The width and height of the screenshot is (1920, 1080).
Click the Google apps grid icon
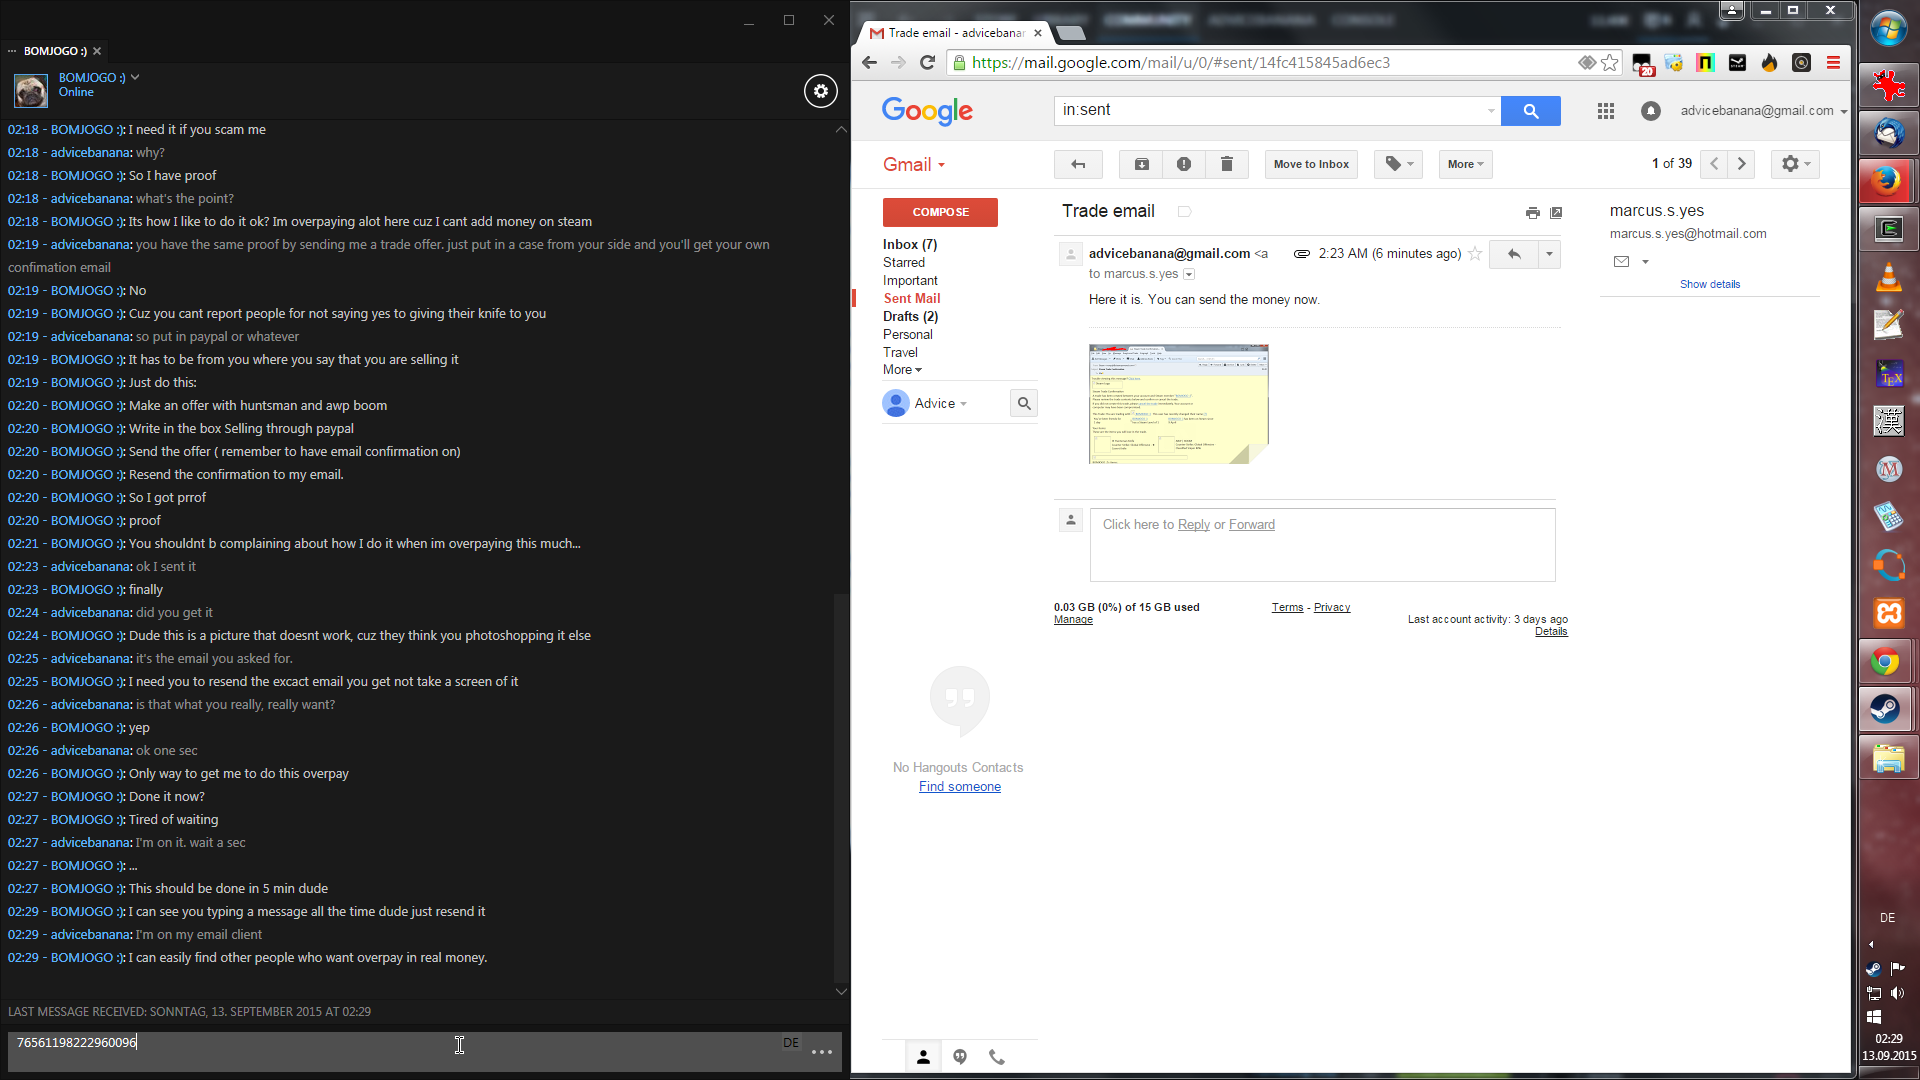[x=1606, y=111]
